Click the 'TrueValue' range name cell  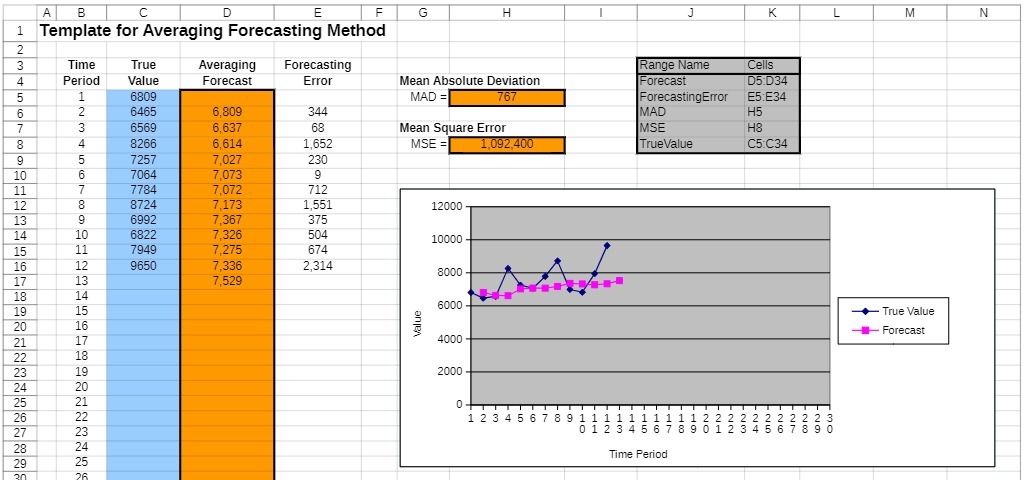(690, 143)
